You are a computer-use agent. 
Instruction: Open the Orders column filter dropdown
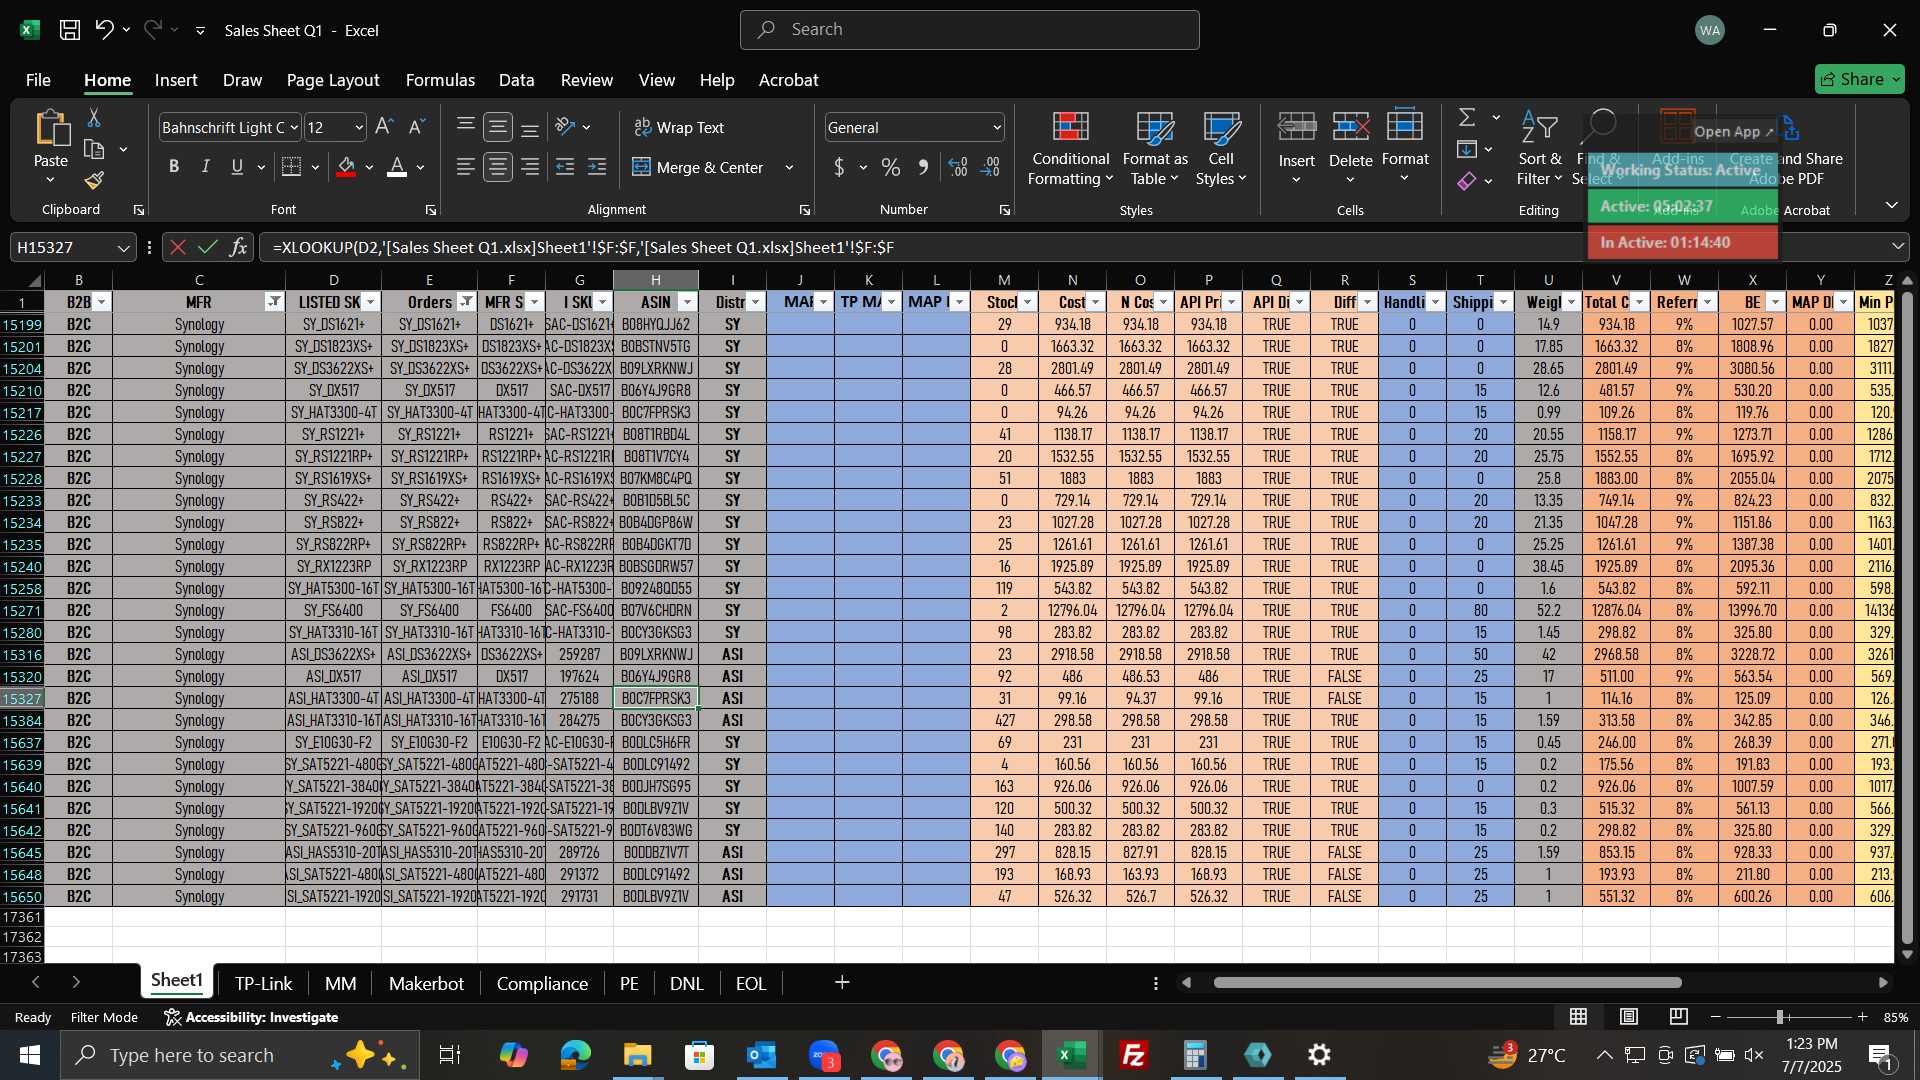point(467,302)
